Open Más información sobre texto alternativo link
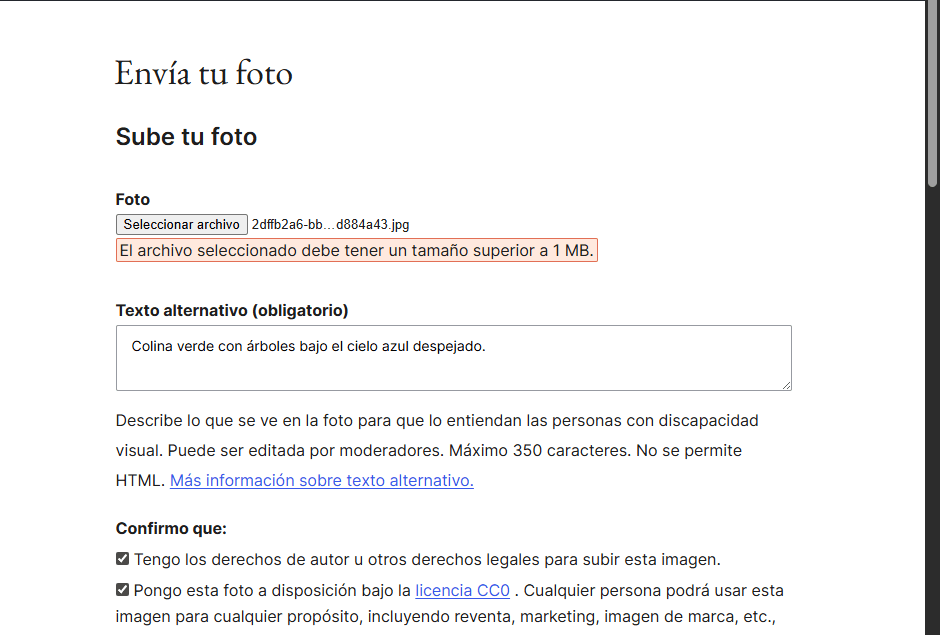 pos(321,481)
